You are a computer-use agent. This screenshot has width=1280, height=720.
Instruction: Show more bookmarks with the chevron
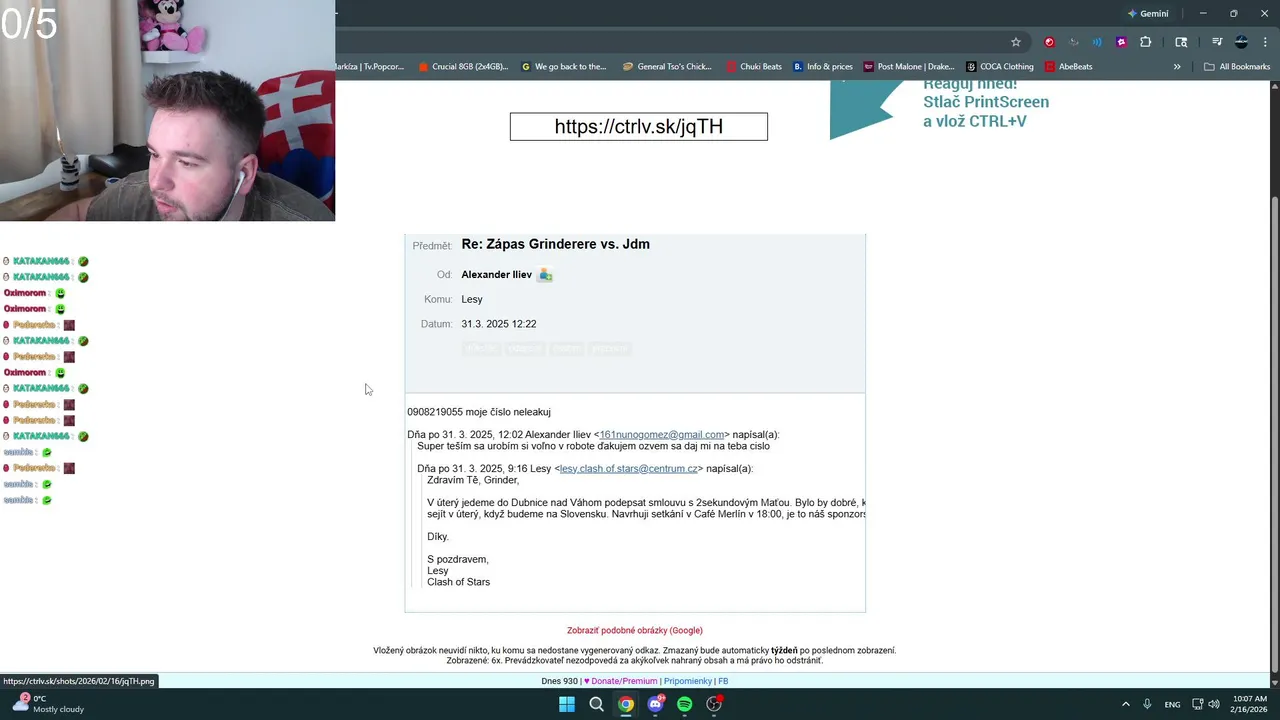click(x=1177, y=67)
